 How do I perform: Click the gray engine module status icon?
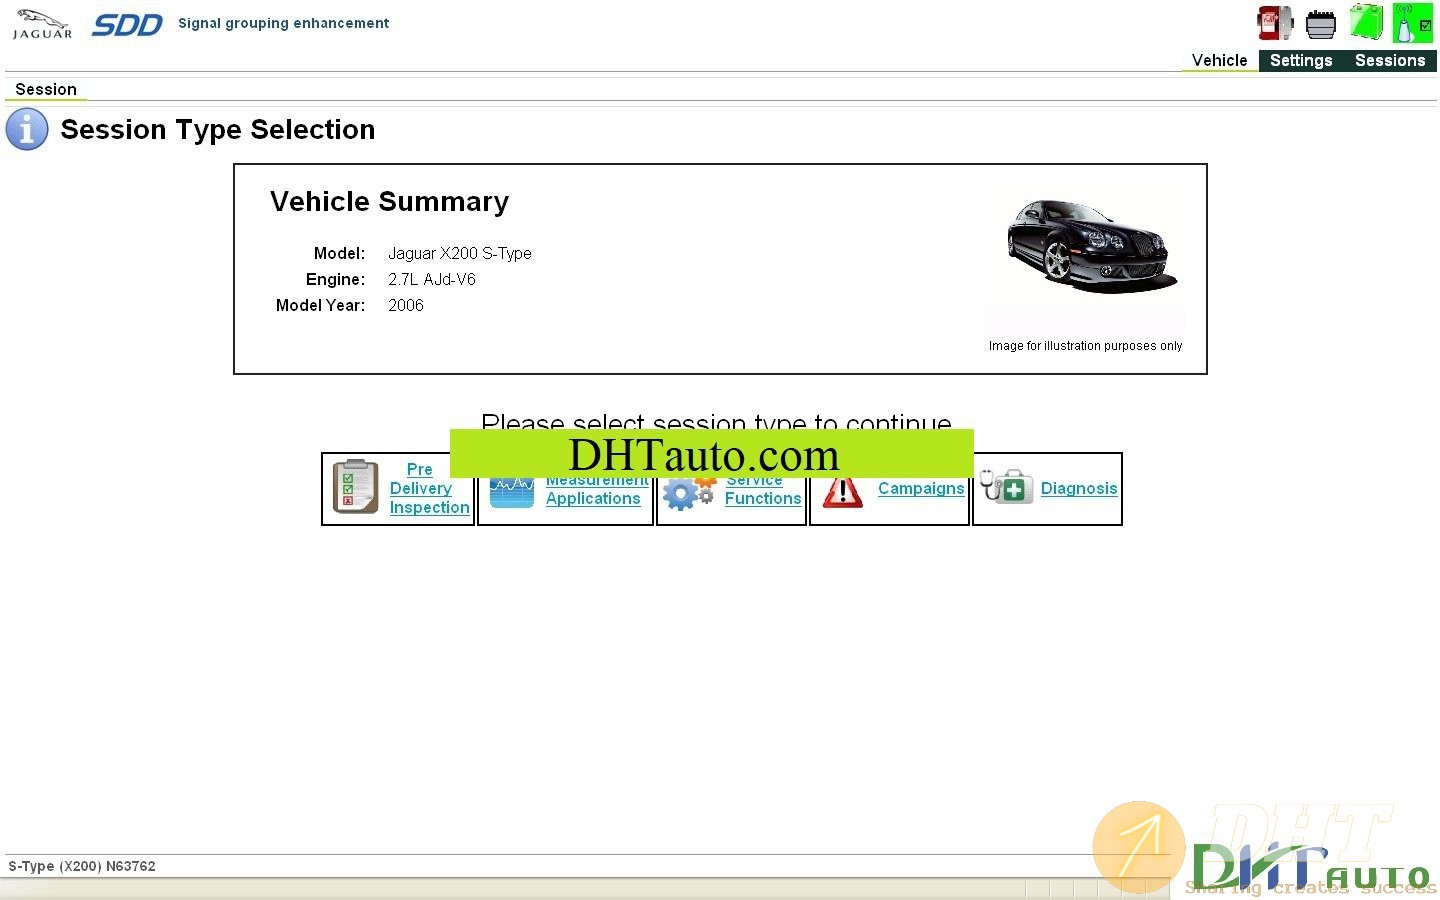[x=1321, y=23]
